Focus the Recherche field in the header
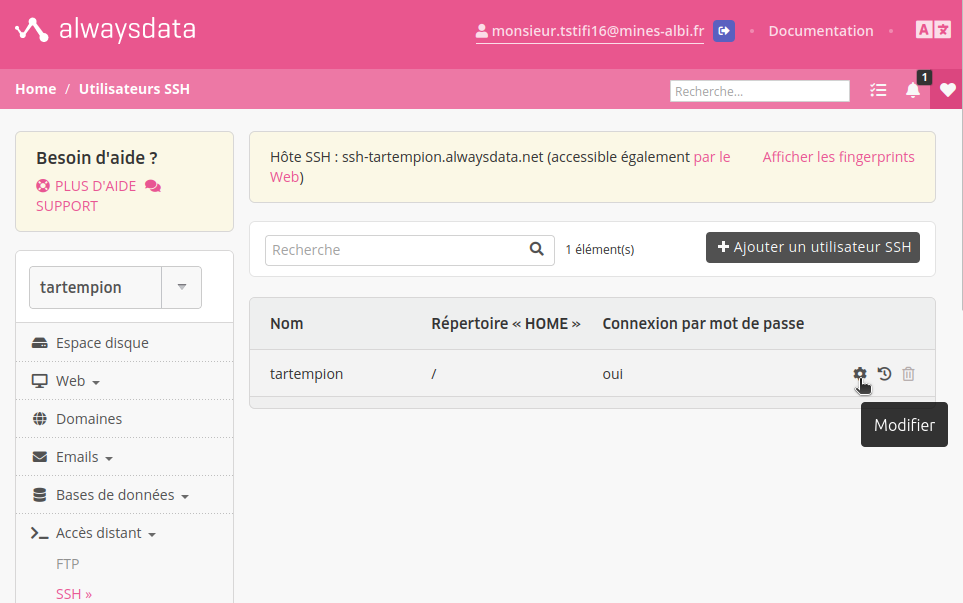Image resolution: width=963 pixels, height=603 pixels. coord(759,91)
